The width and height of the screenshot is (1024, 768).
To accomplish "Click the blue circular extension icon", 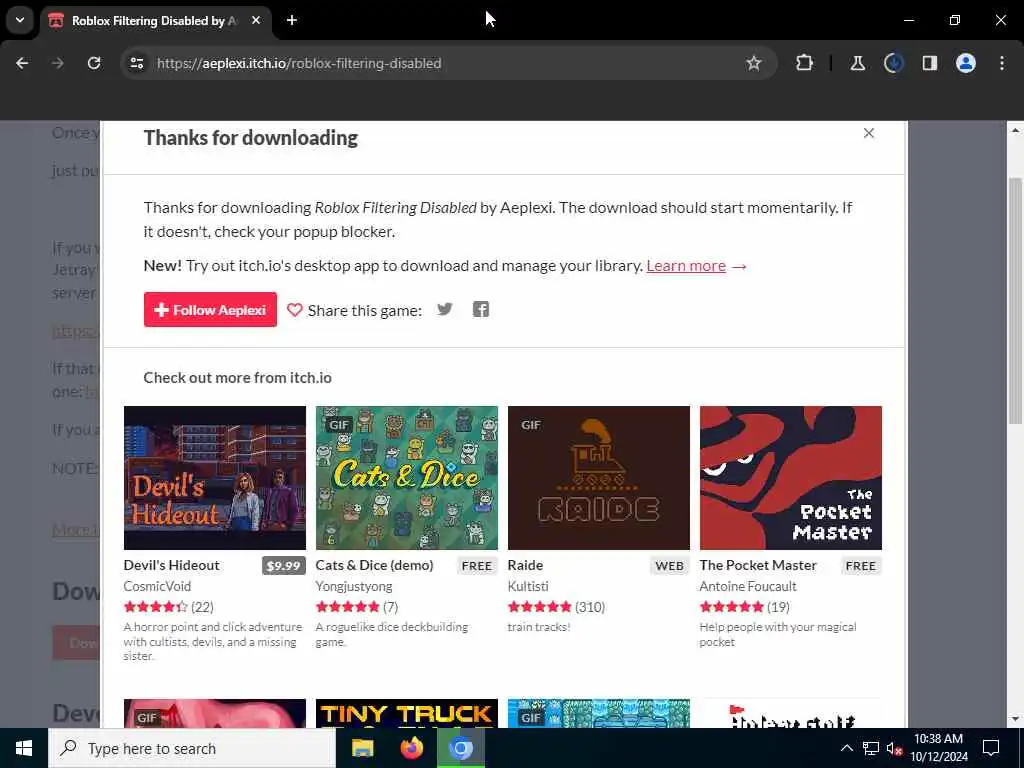I will [x=893, y=63].
